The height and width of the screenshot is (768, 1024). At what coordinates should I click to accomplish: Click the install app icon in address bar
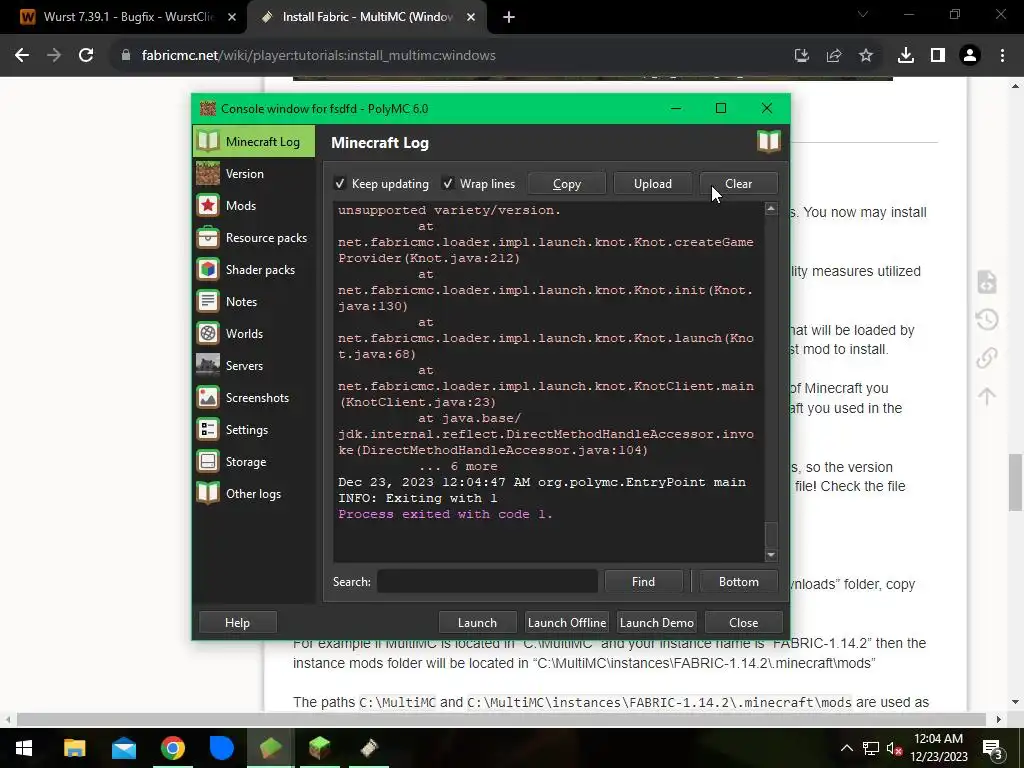802,56
